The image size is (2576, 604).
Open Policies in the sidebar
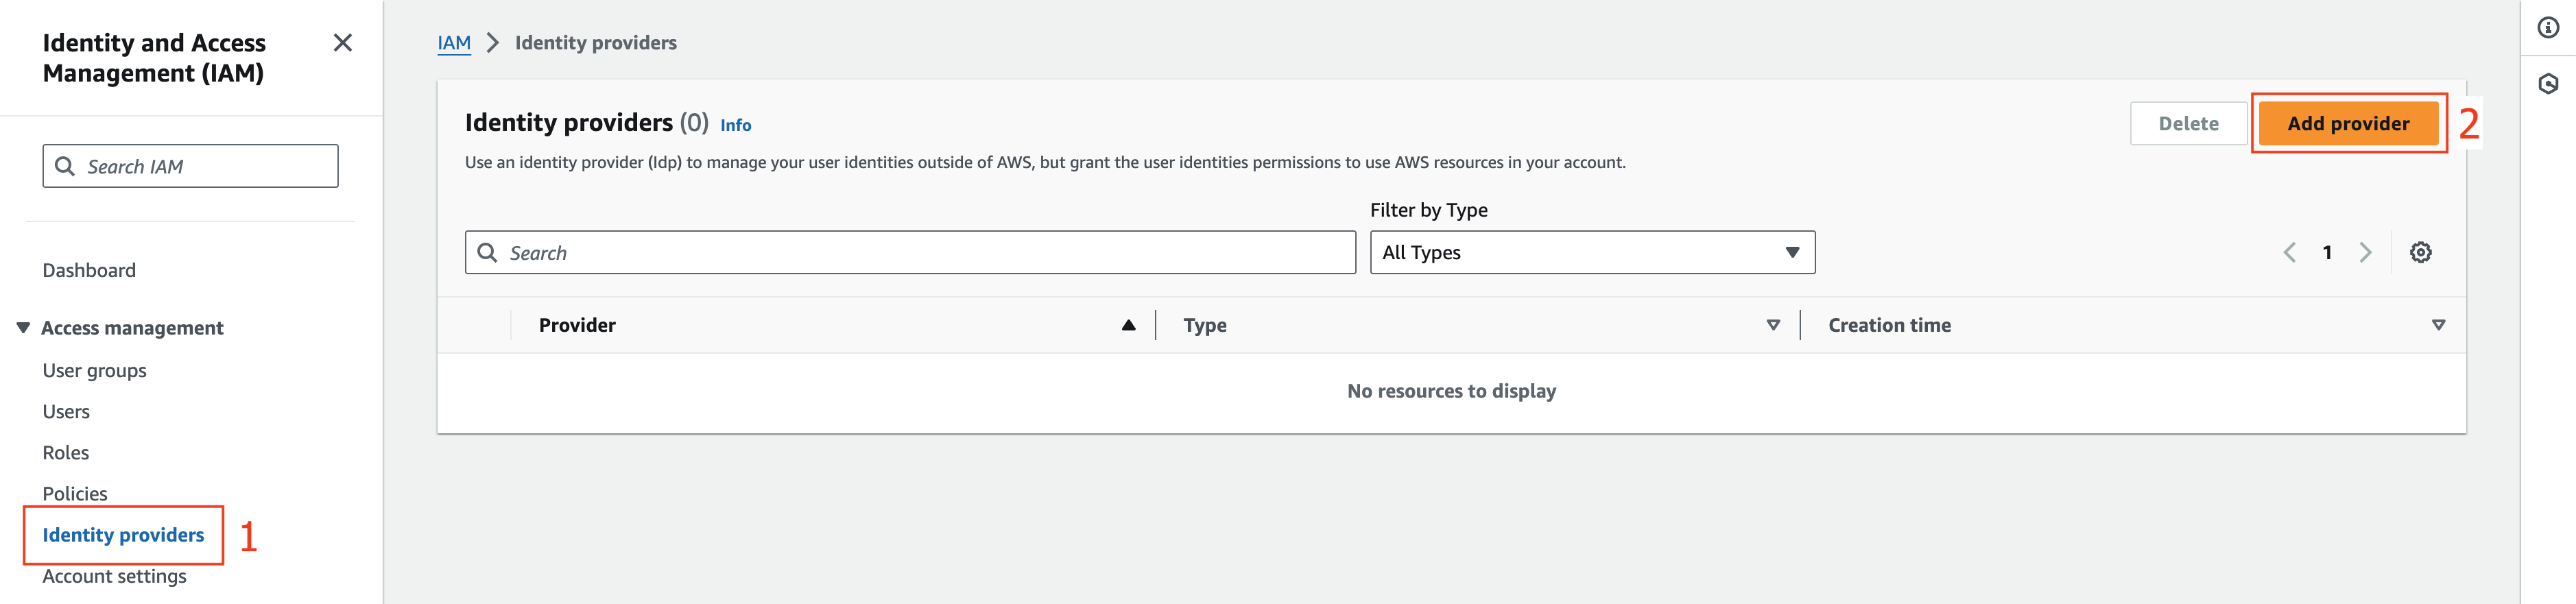pos(75,494)
